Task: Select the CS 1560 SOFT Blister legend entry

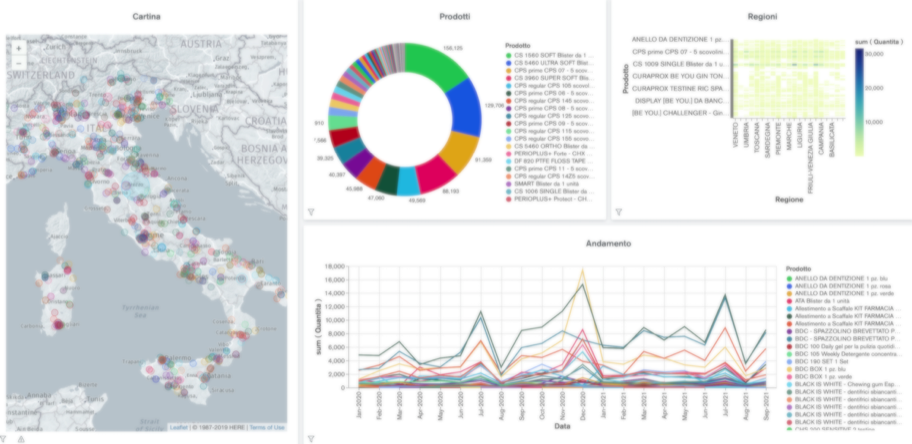Action: coord(550,54)
